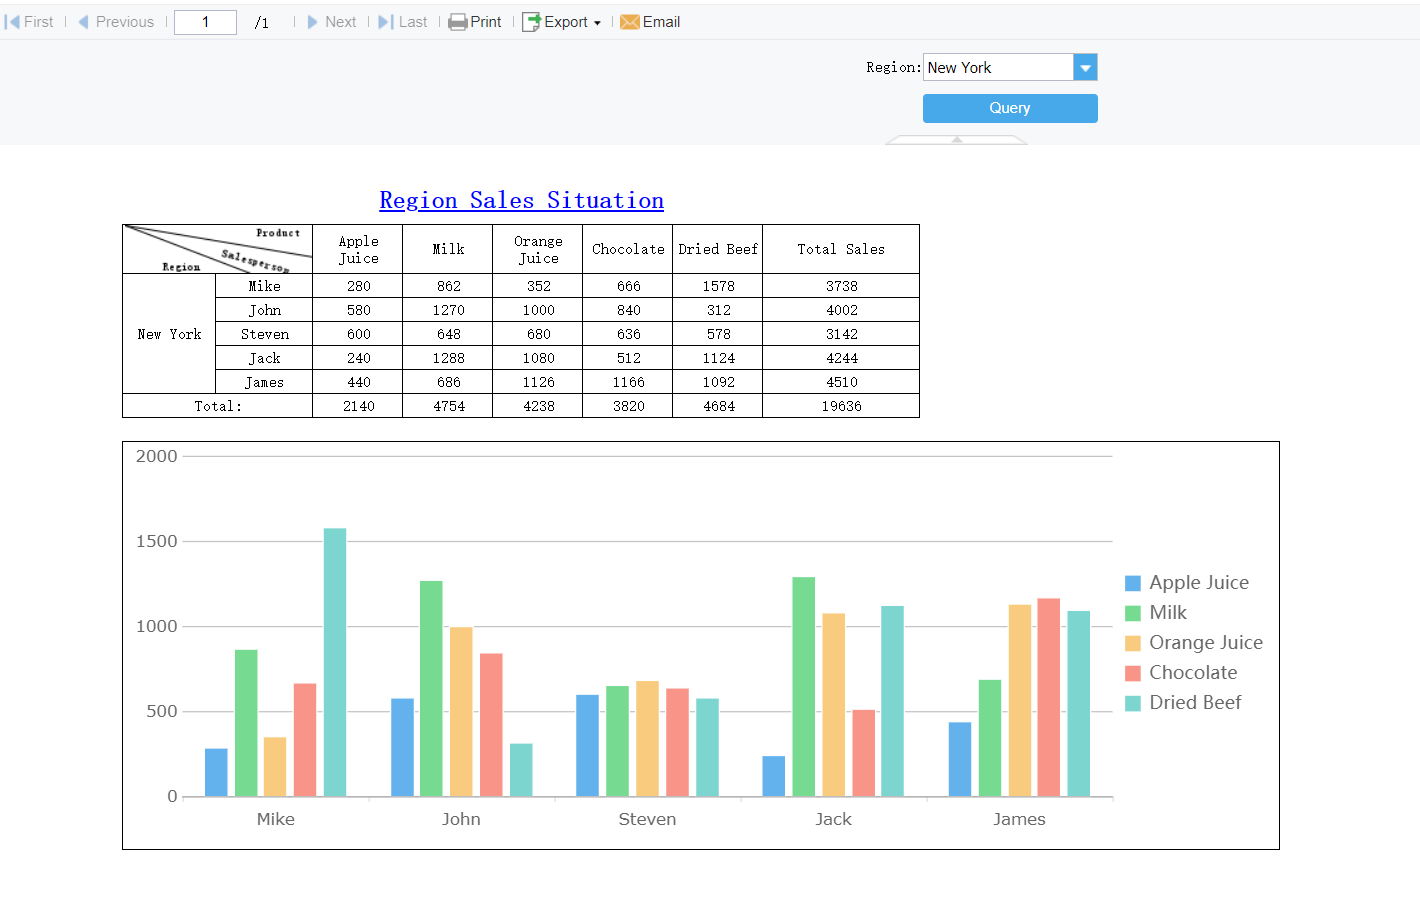Open the Export dropdown menu
This screenshot has width=1420, height=905.
[x=562, y=22]
